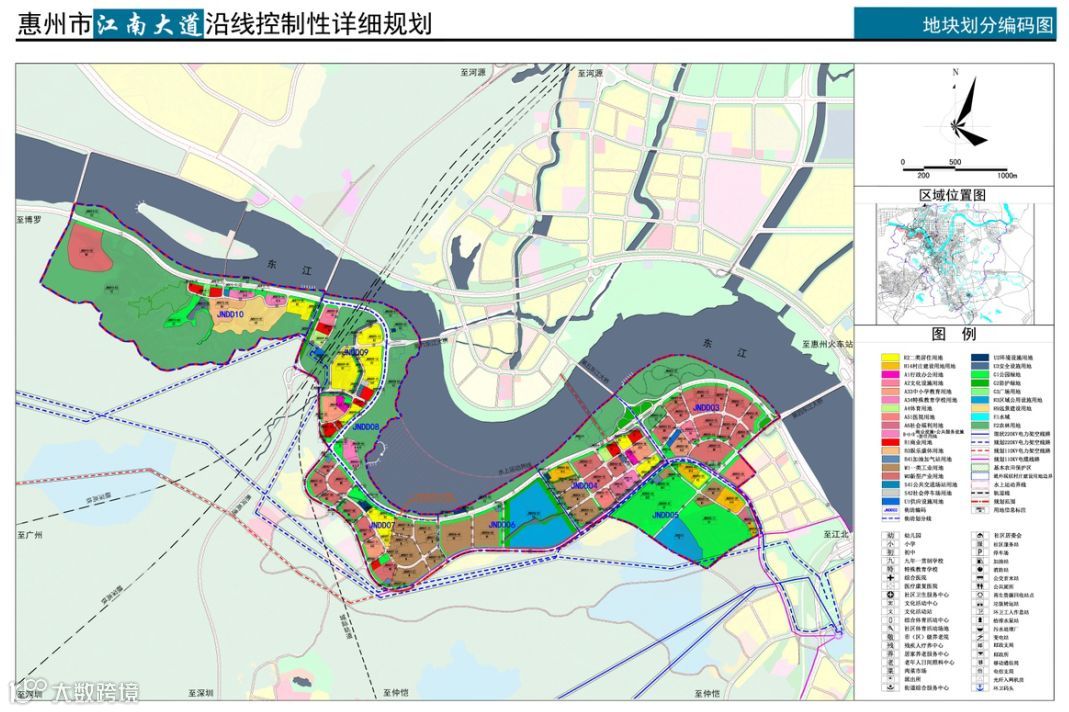This screenshot has width=1069, height=712.
Task: Click the JND009 parcel code on map
Action: (x=356, y=352)
